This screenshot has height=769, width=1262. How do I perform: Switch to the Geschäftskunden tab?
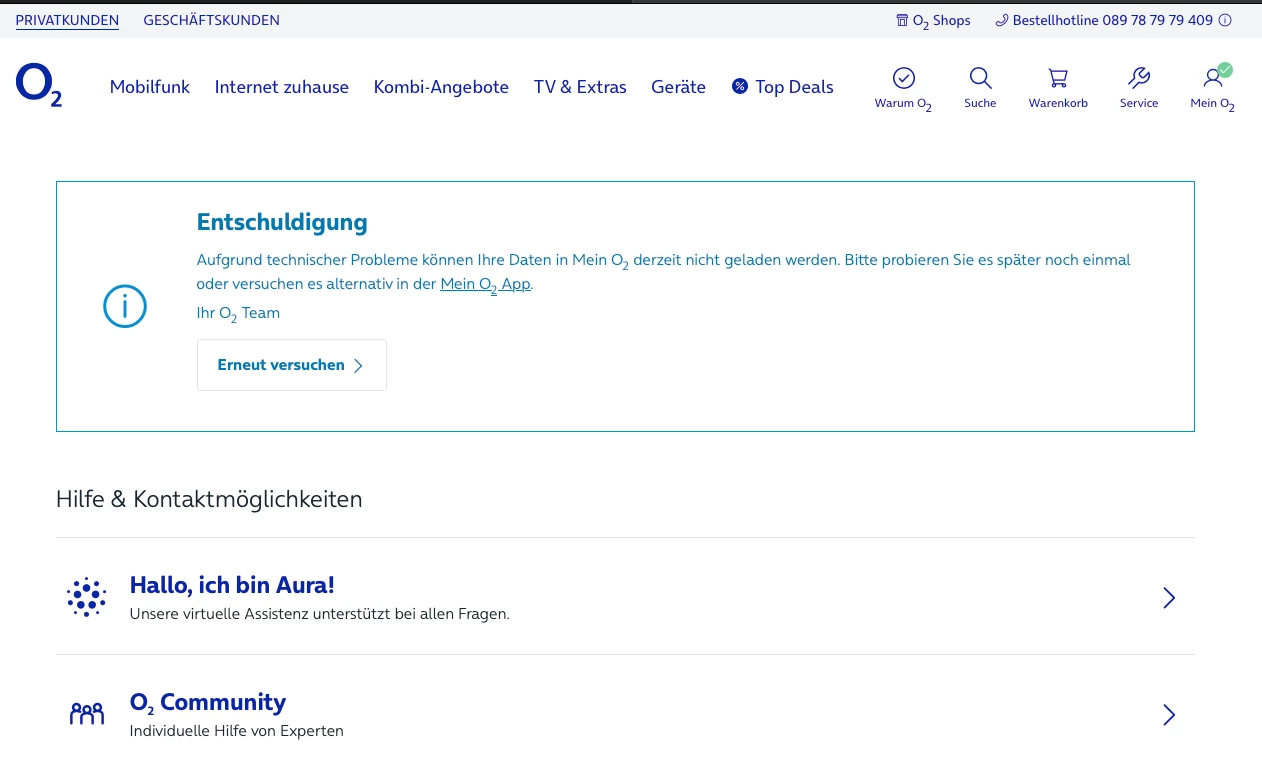click(212, 20)
